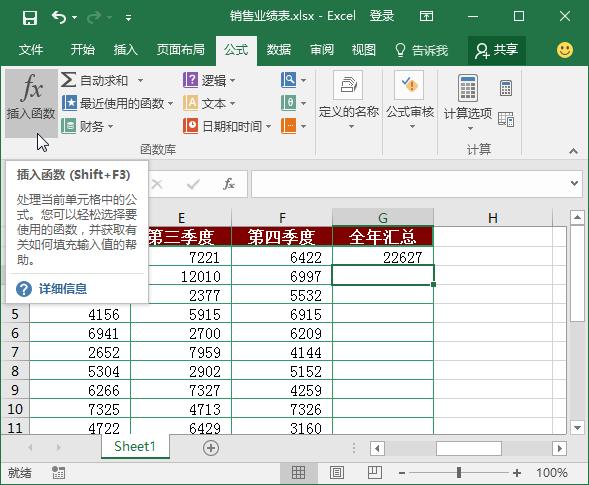Click the cell containing 22627
Image resolution: width=589 pixels, height=485 pixels.
(383, 257)
